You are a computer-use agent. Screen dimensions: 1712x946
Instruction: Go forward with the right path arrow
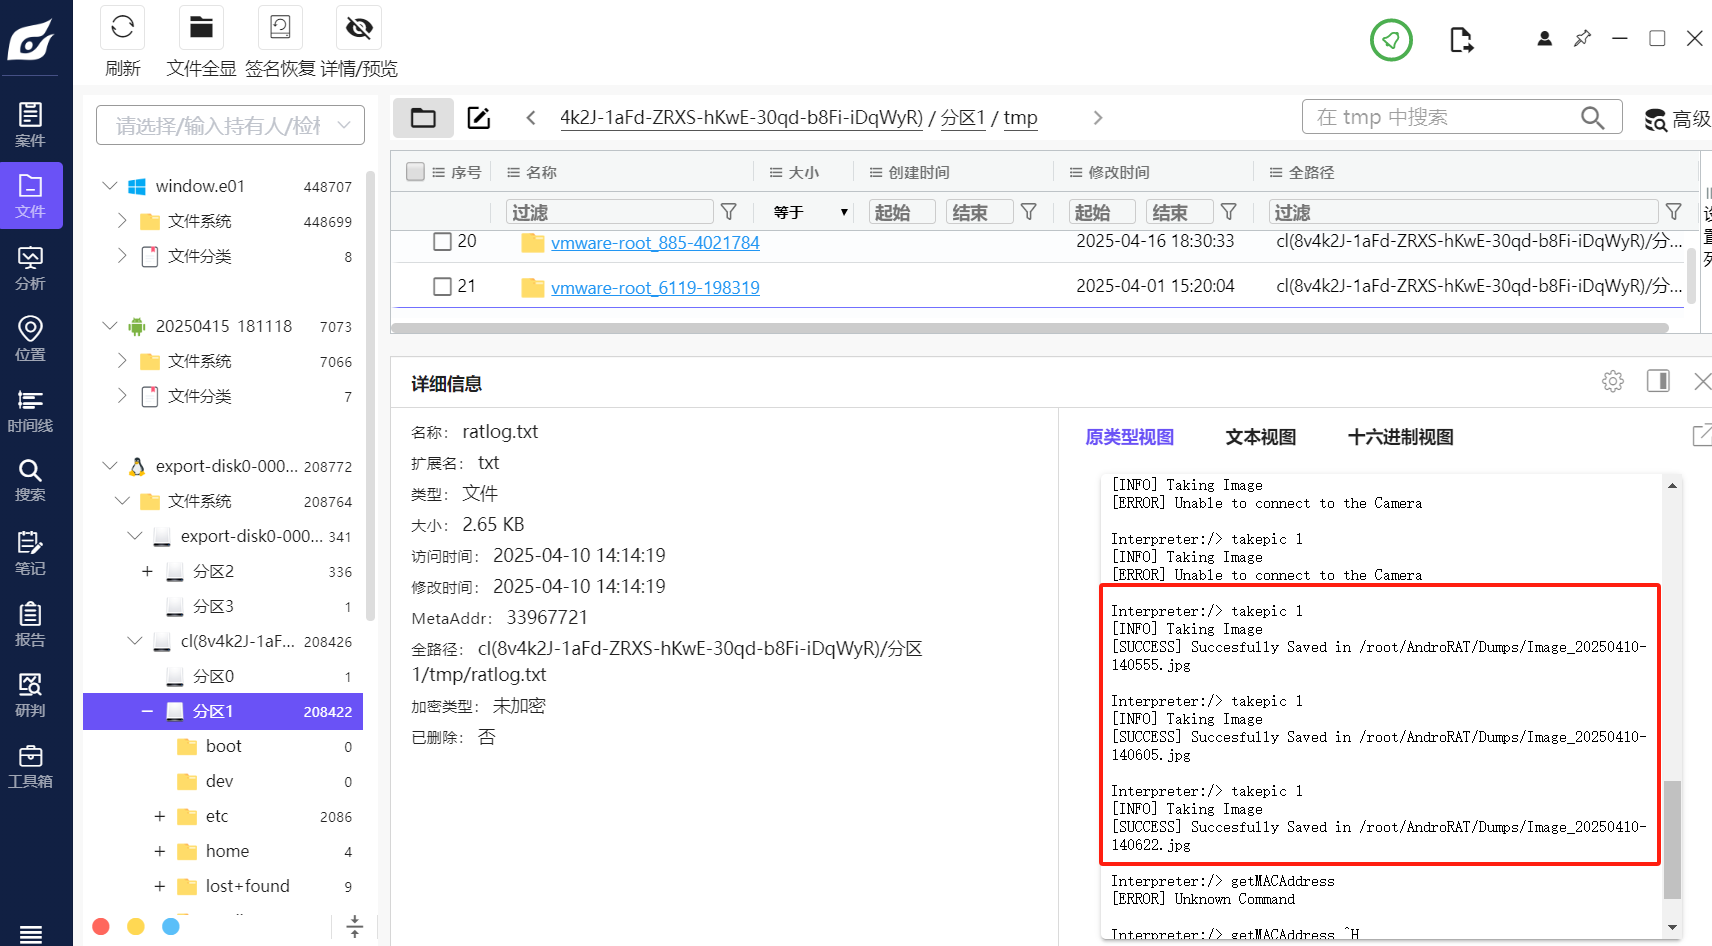1098,118
